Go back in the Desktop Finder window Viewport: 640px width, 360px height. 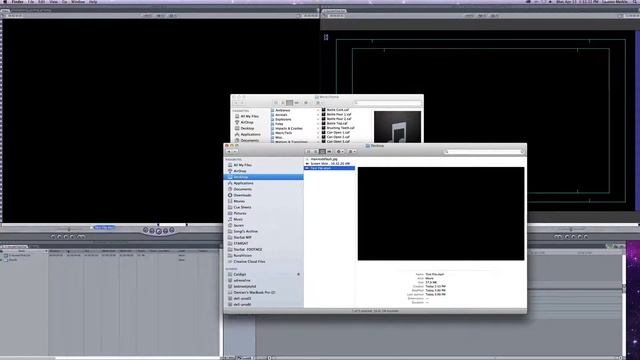pyautogui.click(x=229, y=151)
